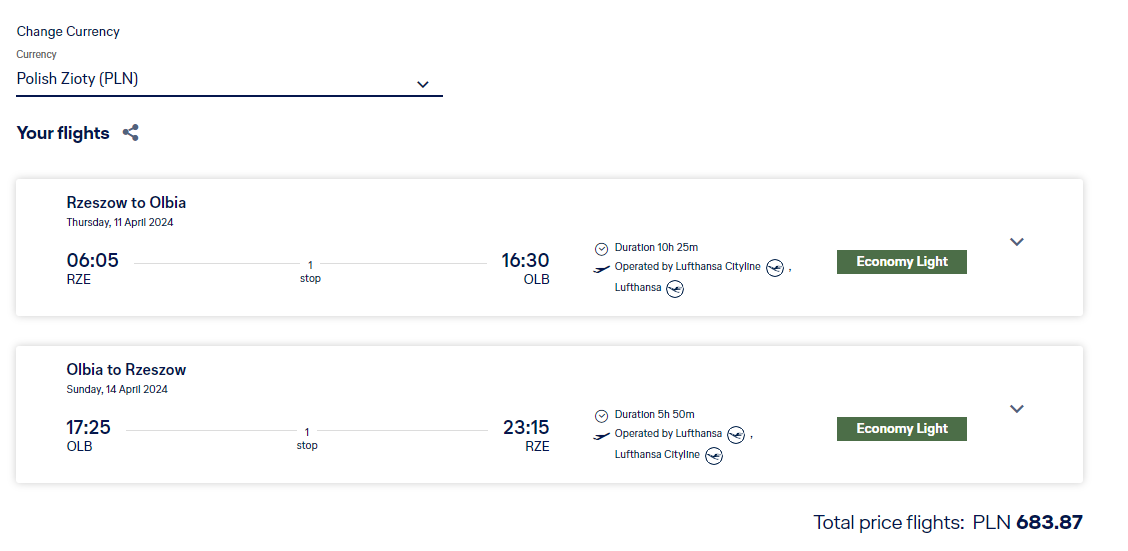The image size is (1128, 551).
Task: Open the currency dropdown arrow
Action: click(422, 84)
